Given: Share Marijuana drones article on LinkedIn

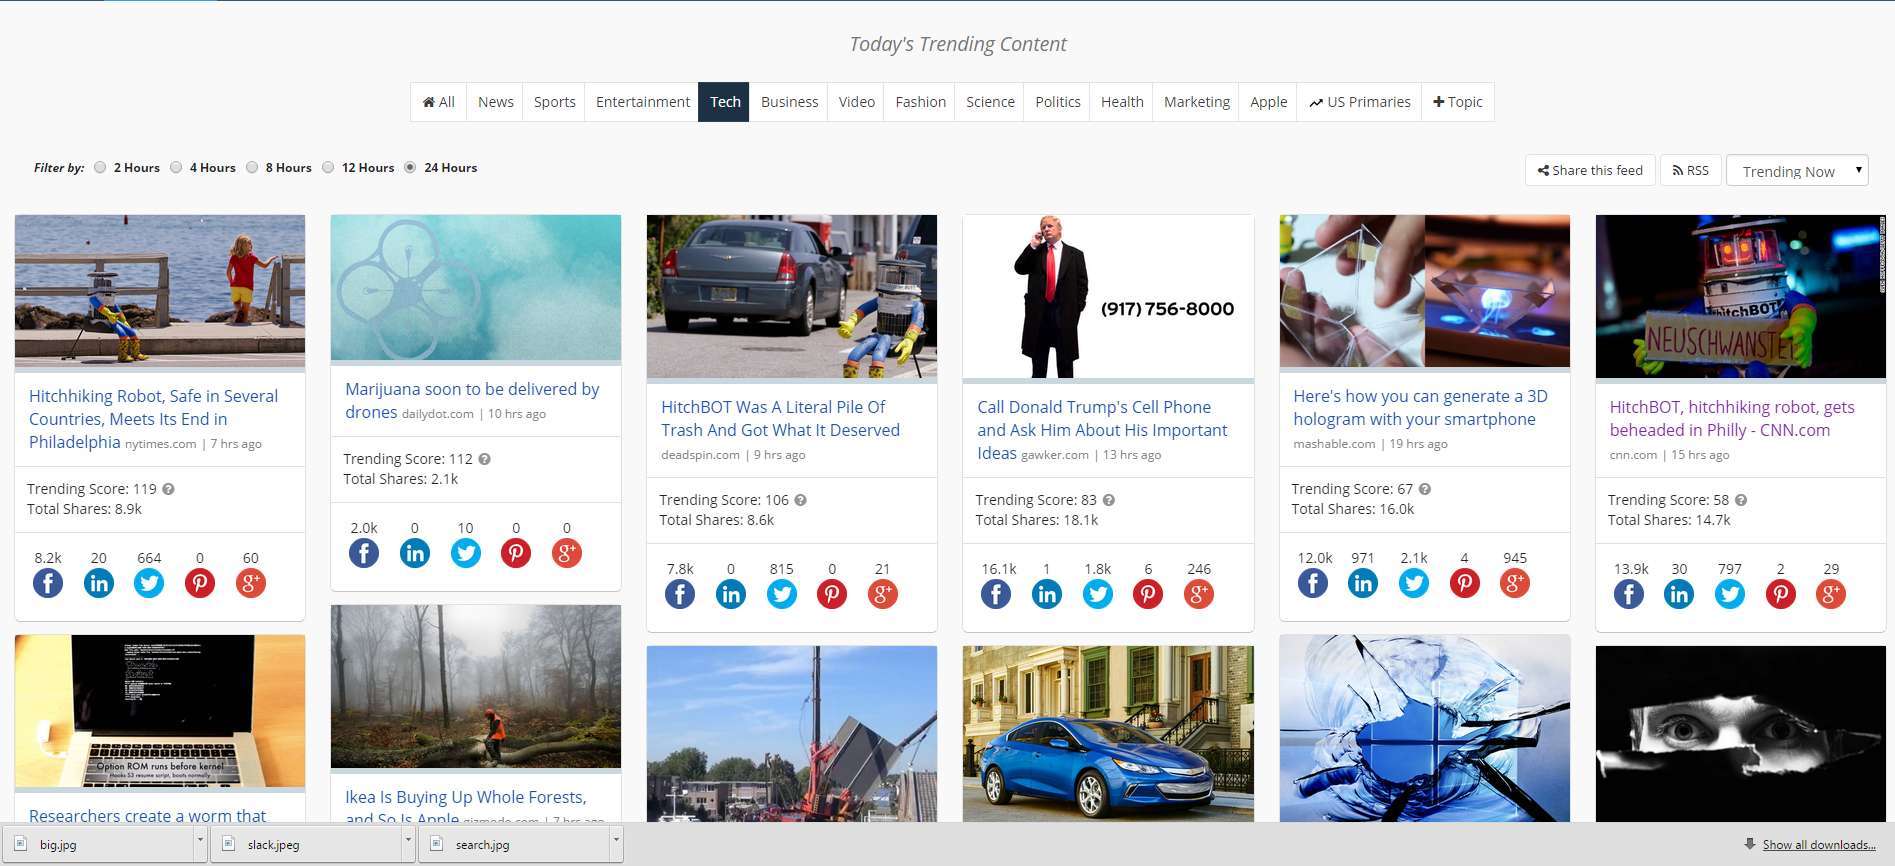Looking at the screenshot, I should 415,553.
